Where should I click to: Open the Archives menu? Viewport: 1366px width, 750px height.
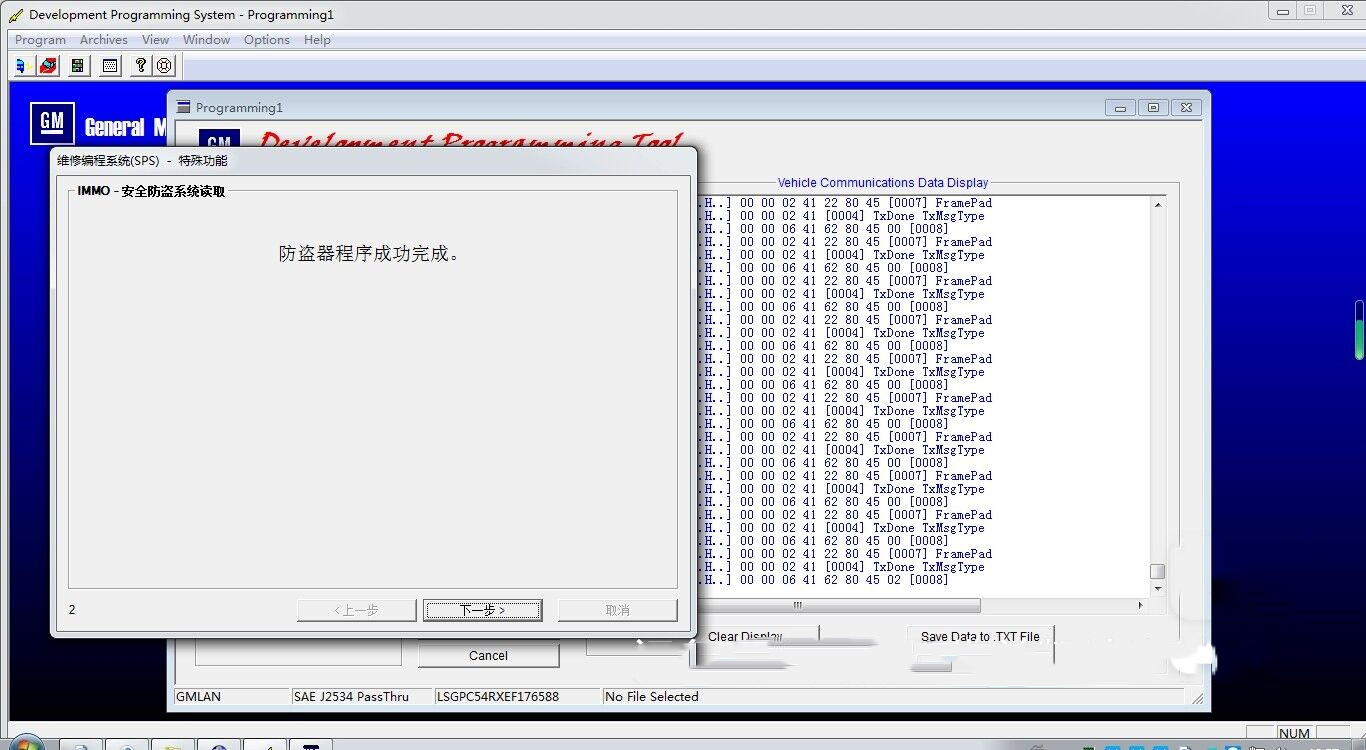point(103,40)
